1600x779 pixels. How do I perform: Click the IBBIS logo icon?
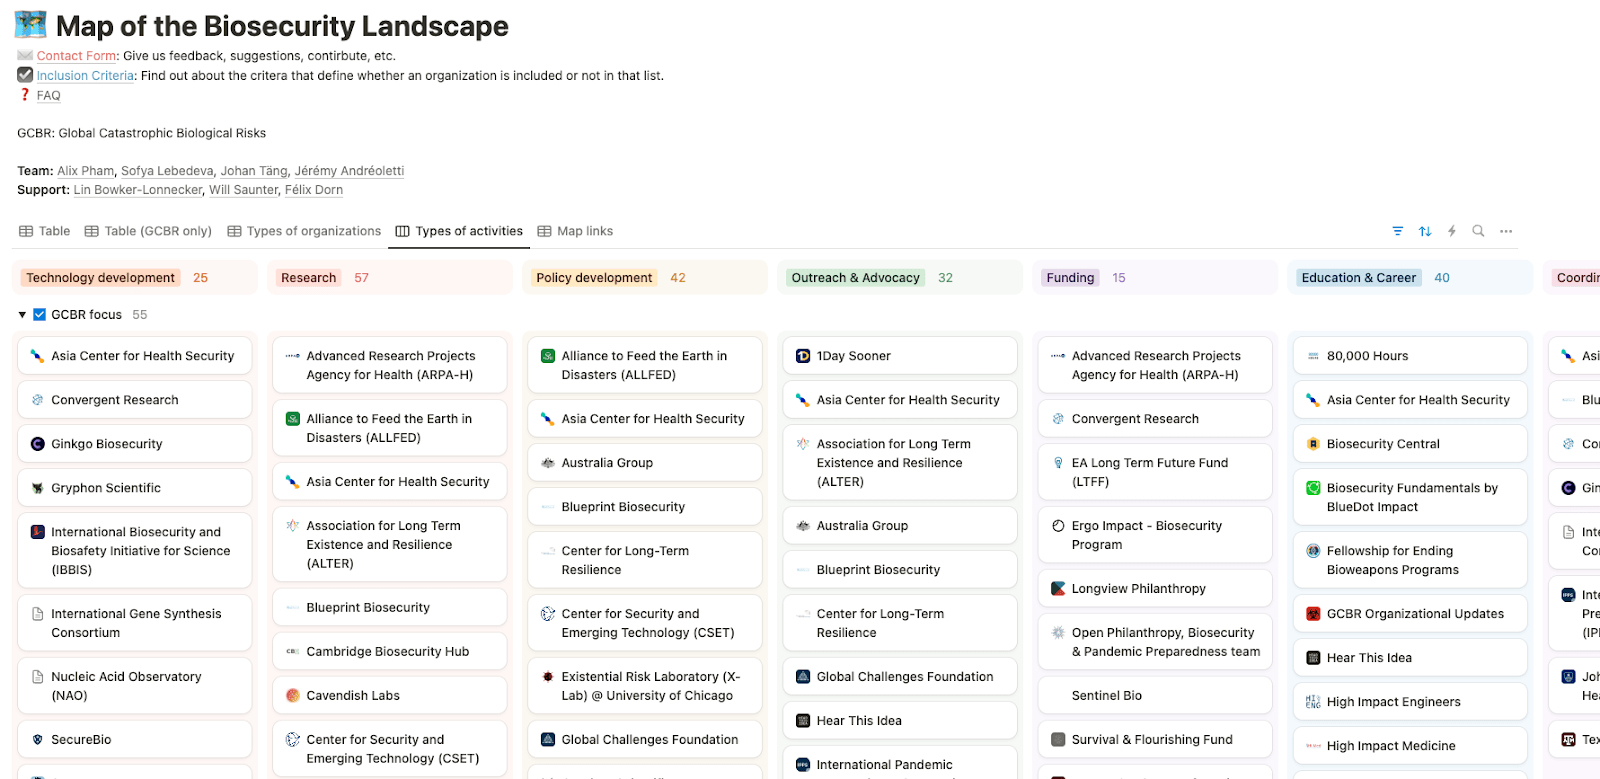38,532
